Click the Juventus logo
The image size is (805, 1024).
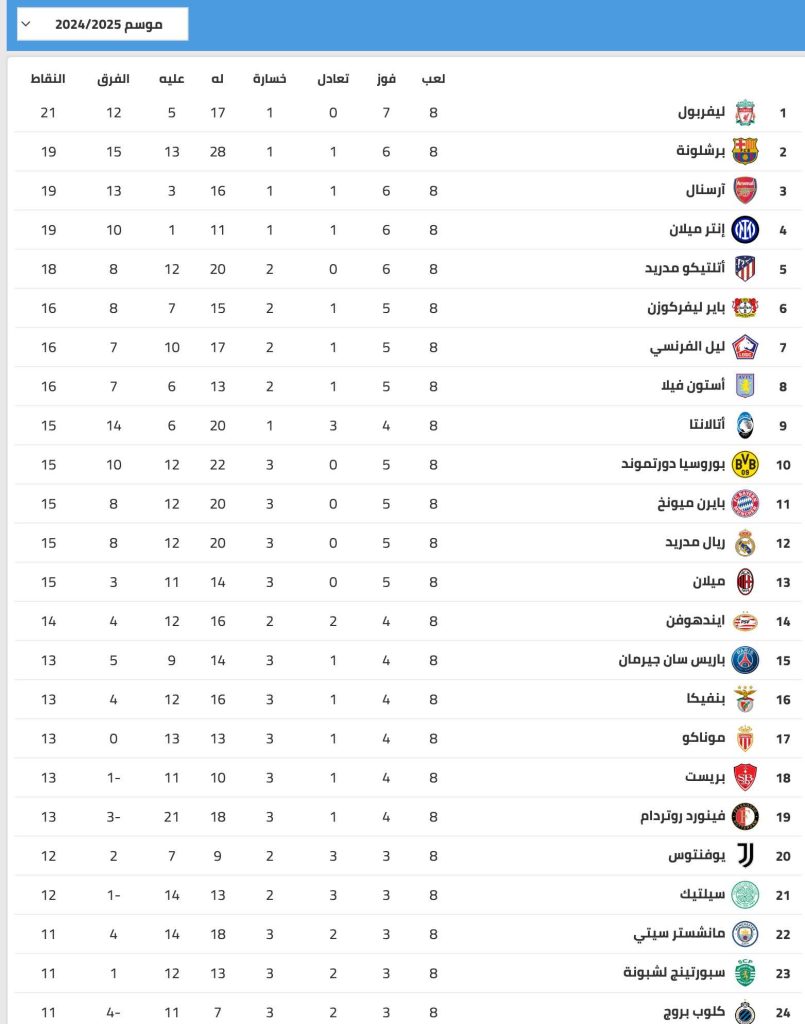click(x=746, y=856)
